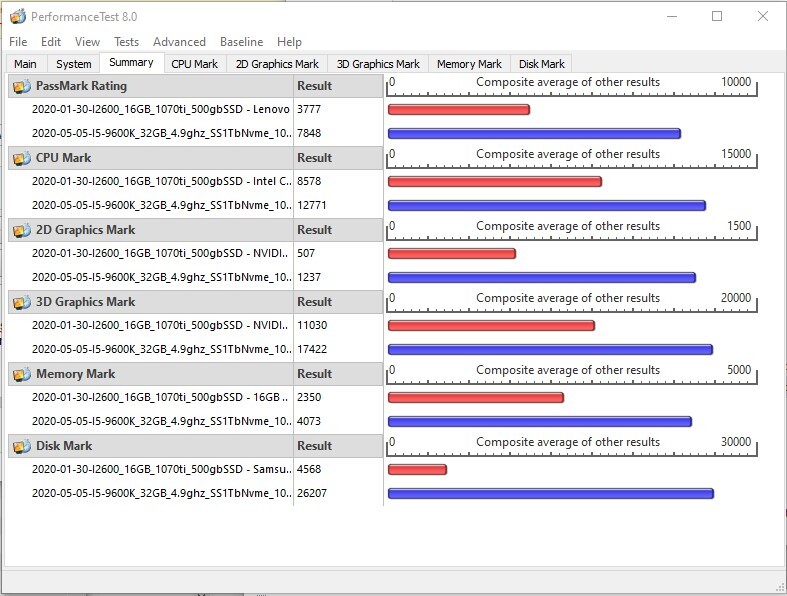Open the 2D Graphics Mark tab
Screen dimensions: 787x596
pyautogui.click(x=277, y=64)
